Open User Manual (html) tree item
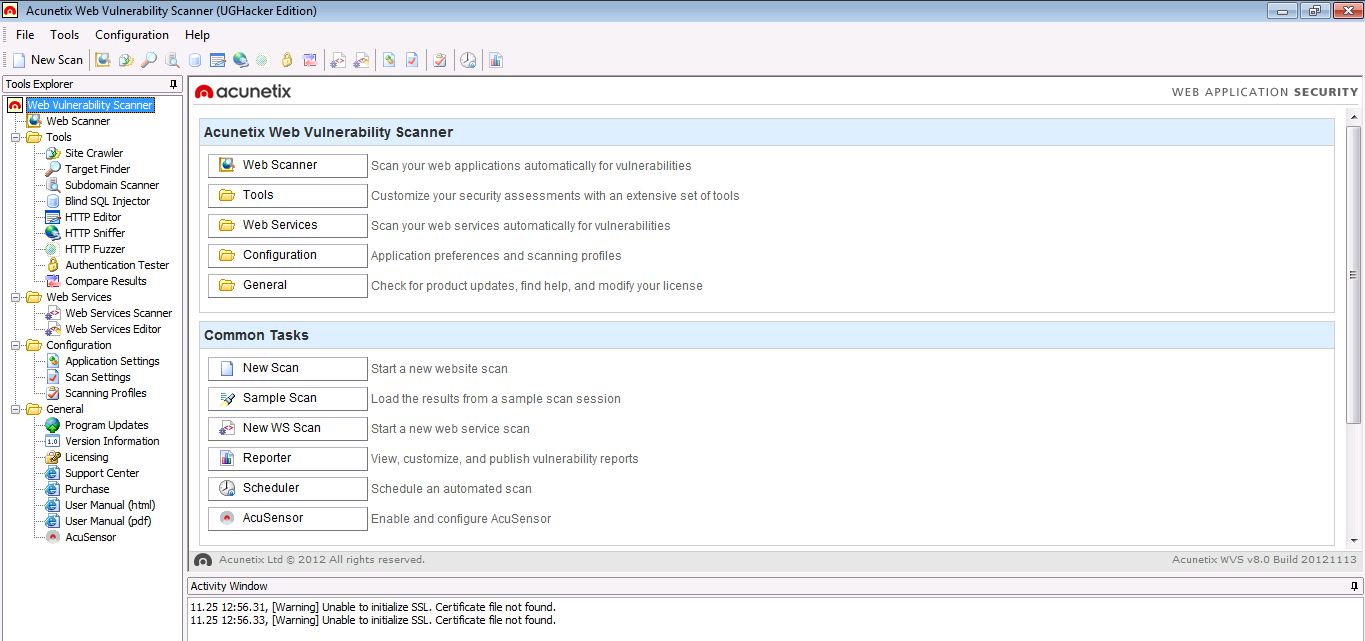Image resolution: width=1365 pixels, height=641 pixels. 110,505
